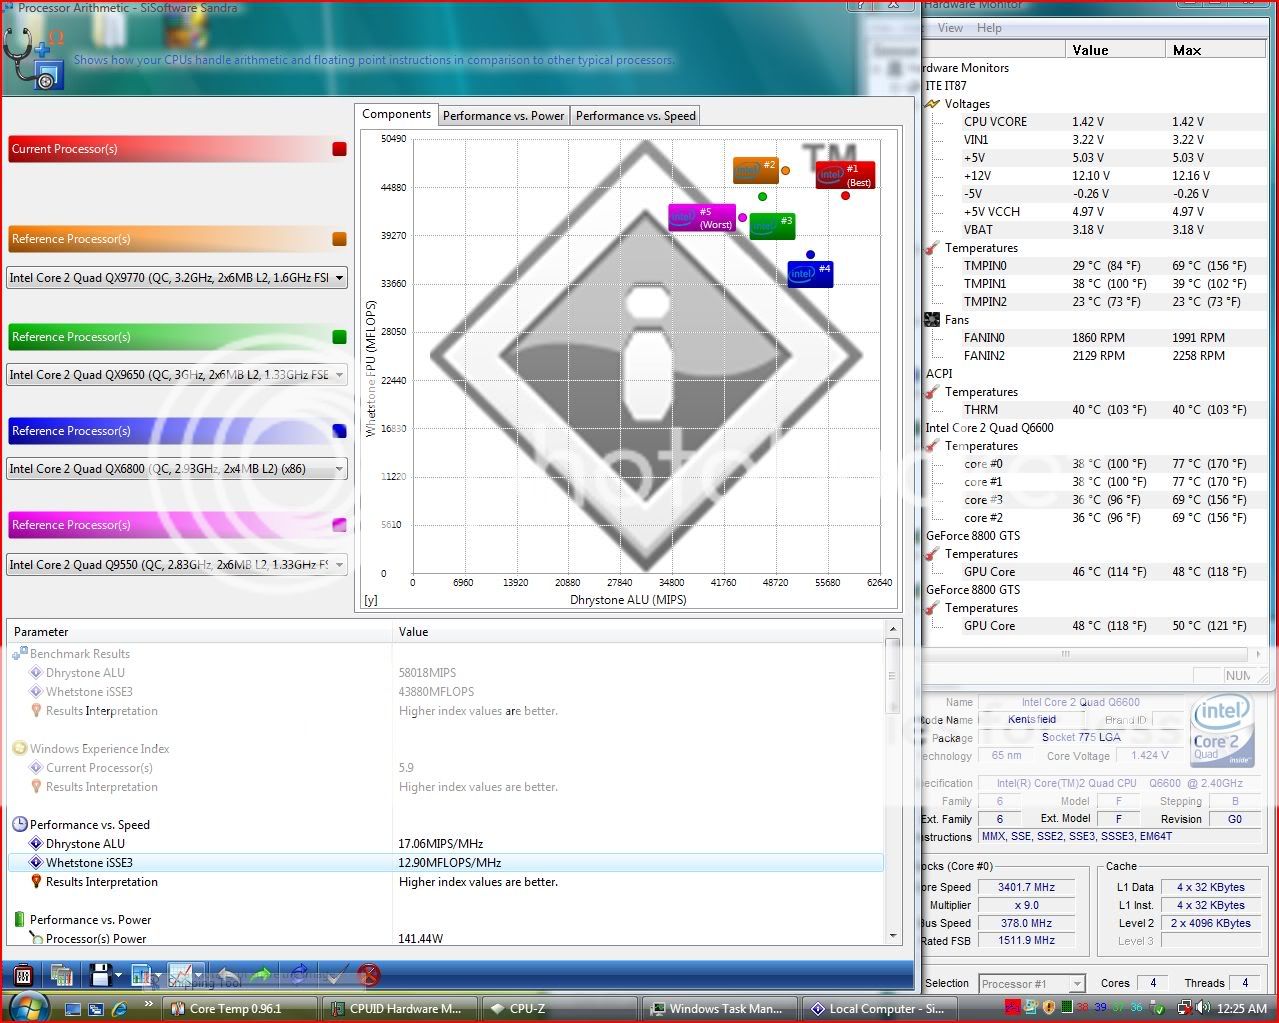Image resolution: width=1279 pixels, height=1023 pixels.
Task: Open the 12:25 AM system clock
Action: click(x=1244, y=1009)
